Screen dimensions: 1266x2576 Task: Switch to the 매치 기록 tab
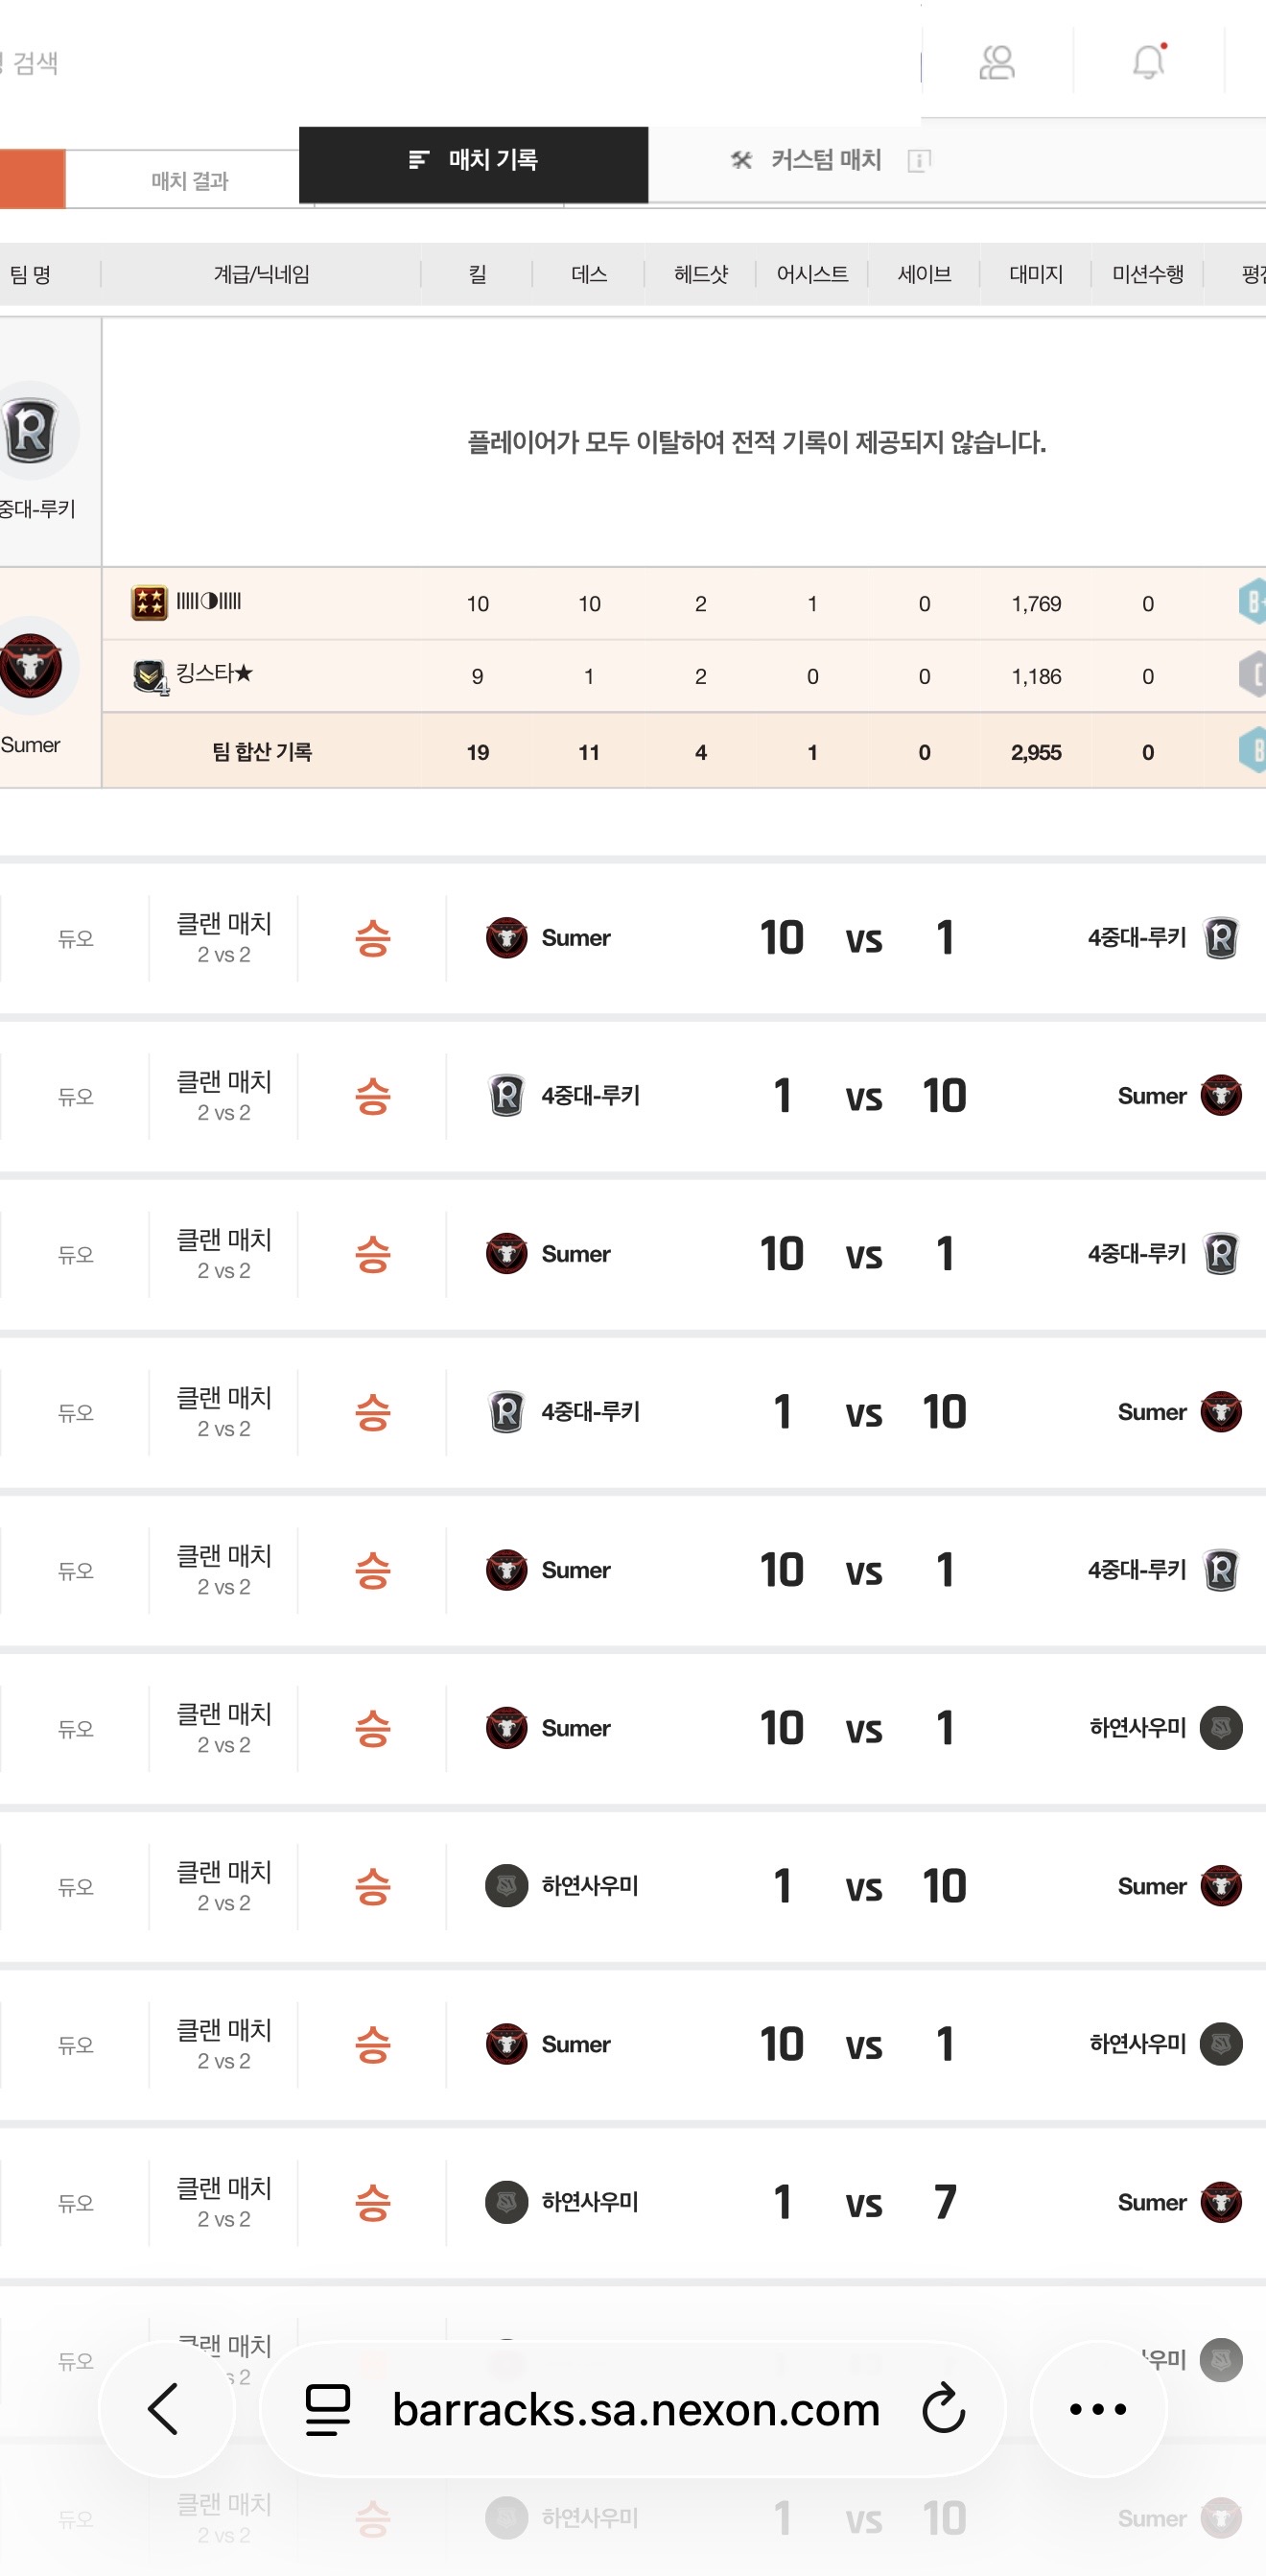473,160
